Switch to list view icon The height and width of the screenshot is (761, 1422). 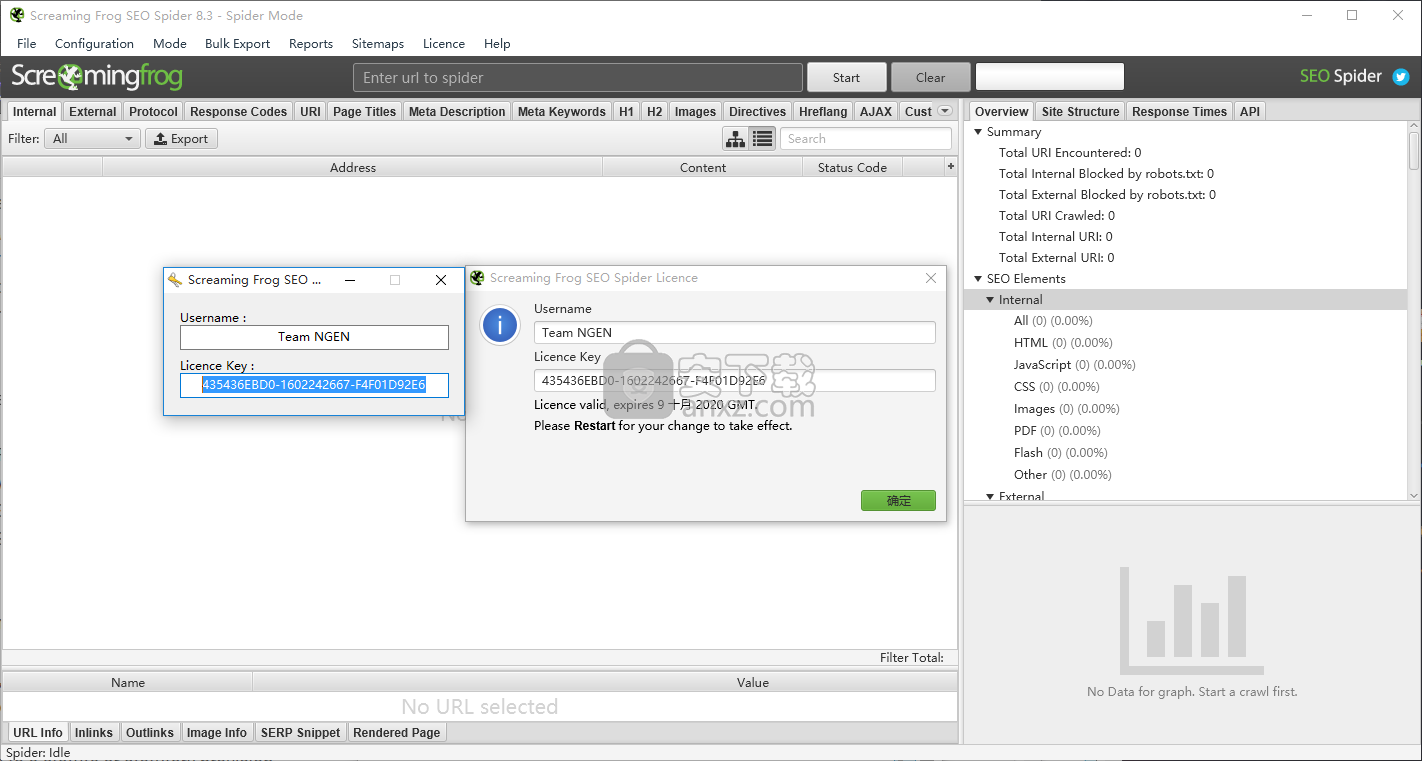tap(762, 139)
